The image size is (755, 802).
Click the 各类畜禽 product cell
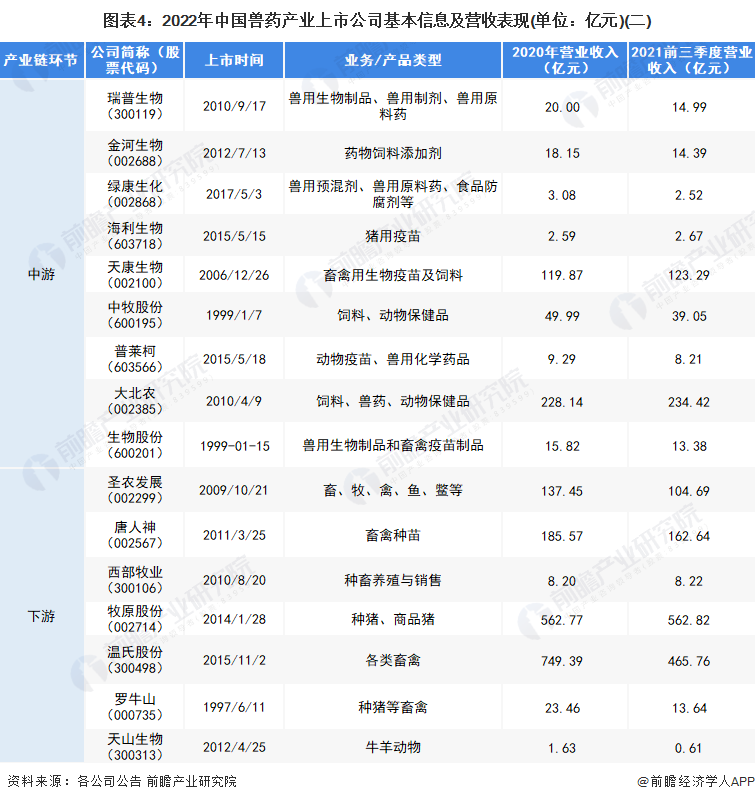(393, 660)
